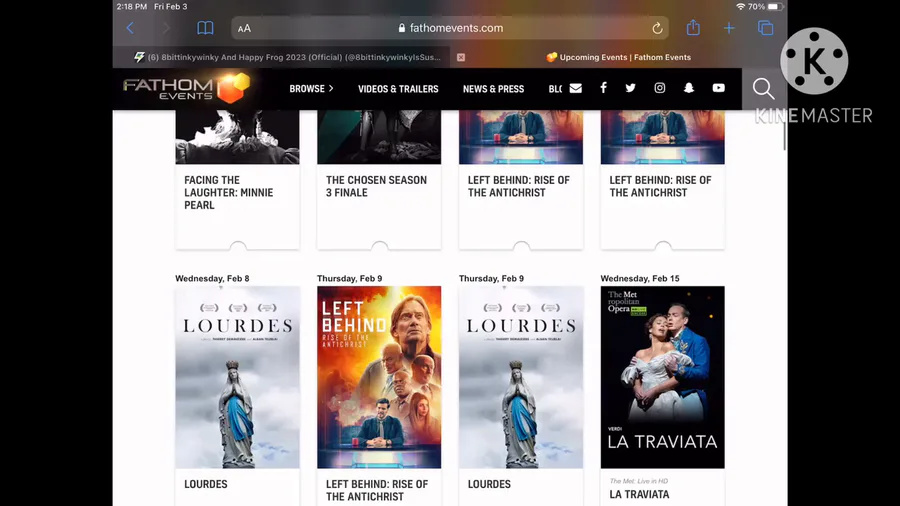Open the Instagram icon link
This screenshot has width=900, height=506.
click(x=660, y=88)
